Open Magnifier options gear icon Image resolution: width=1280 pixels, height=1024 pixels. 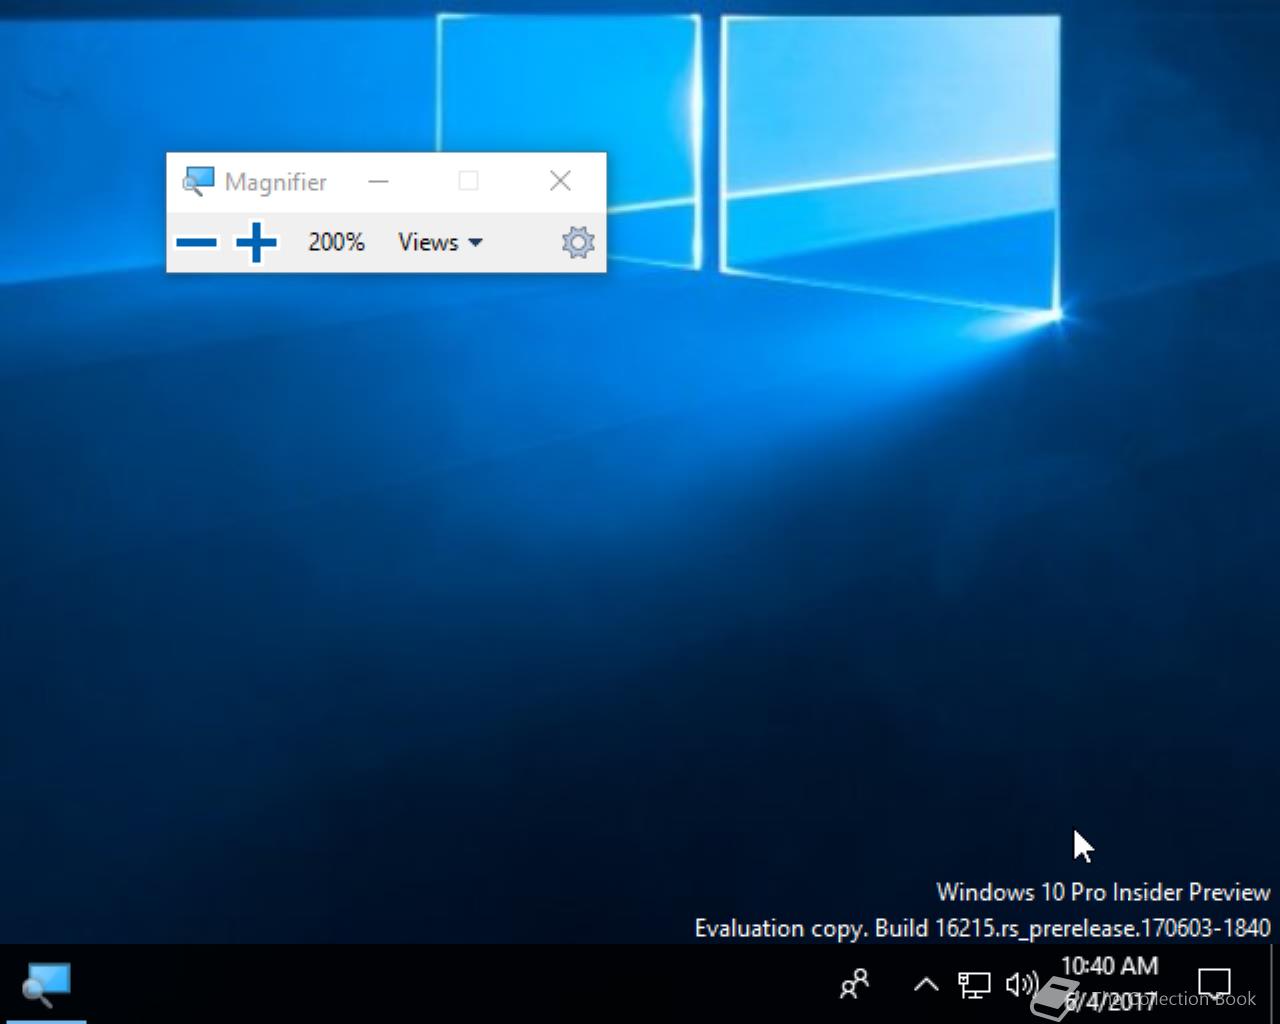pos(578,242)
